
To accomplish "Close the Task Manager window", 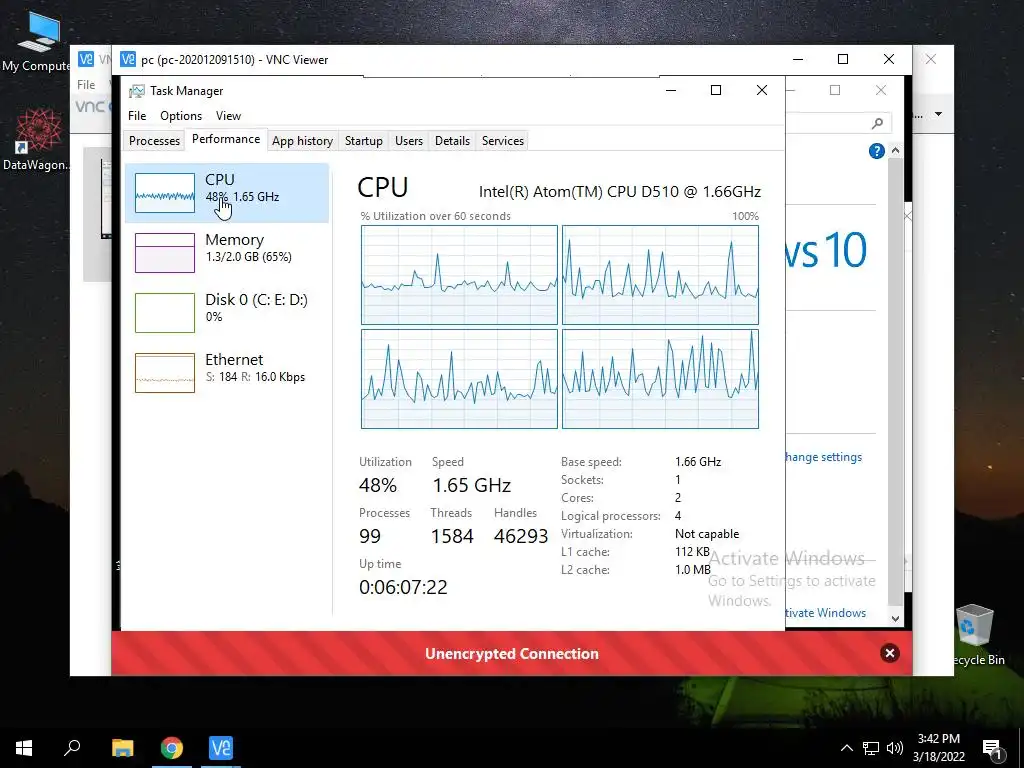I will coord(761,90).
